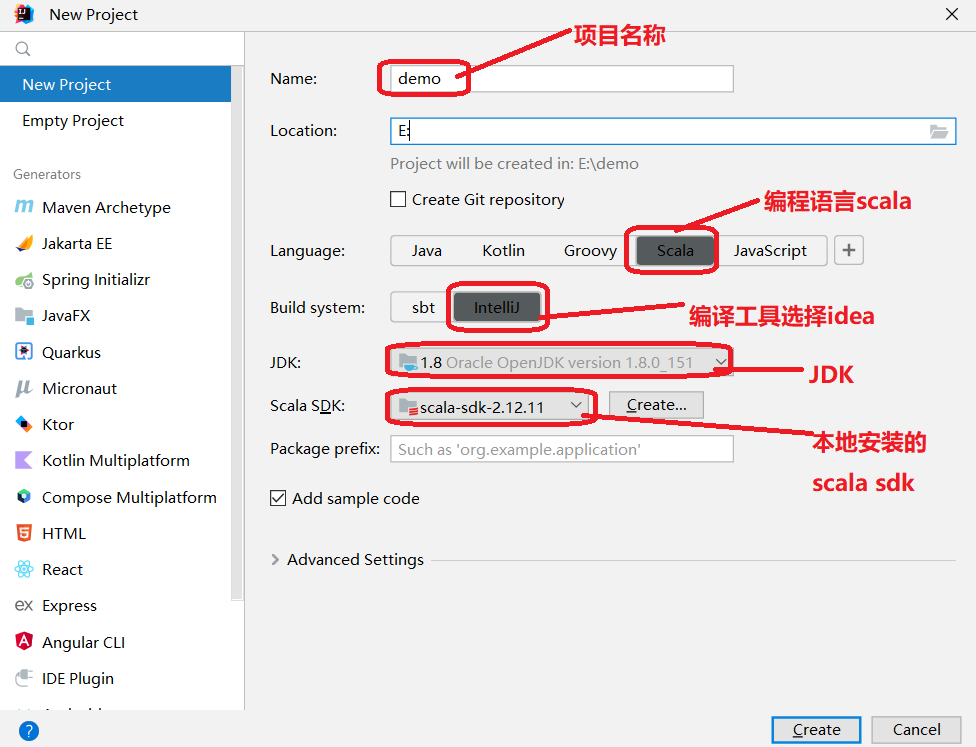Select Empty Project in sidebar
Viewport: 976px width, 747px height.
(x=73, y=120)
